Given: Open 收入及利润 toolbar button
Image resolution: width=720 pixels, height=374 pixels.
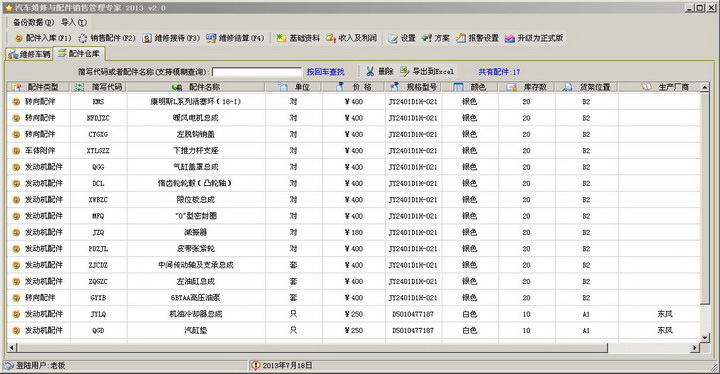Looking at the screenshot, I should pos(351,38).
